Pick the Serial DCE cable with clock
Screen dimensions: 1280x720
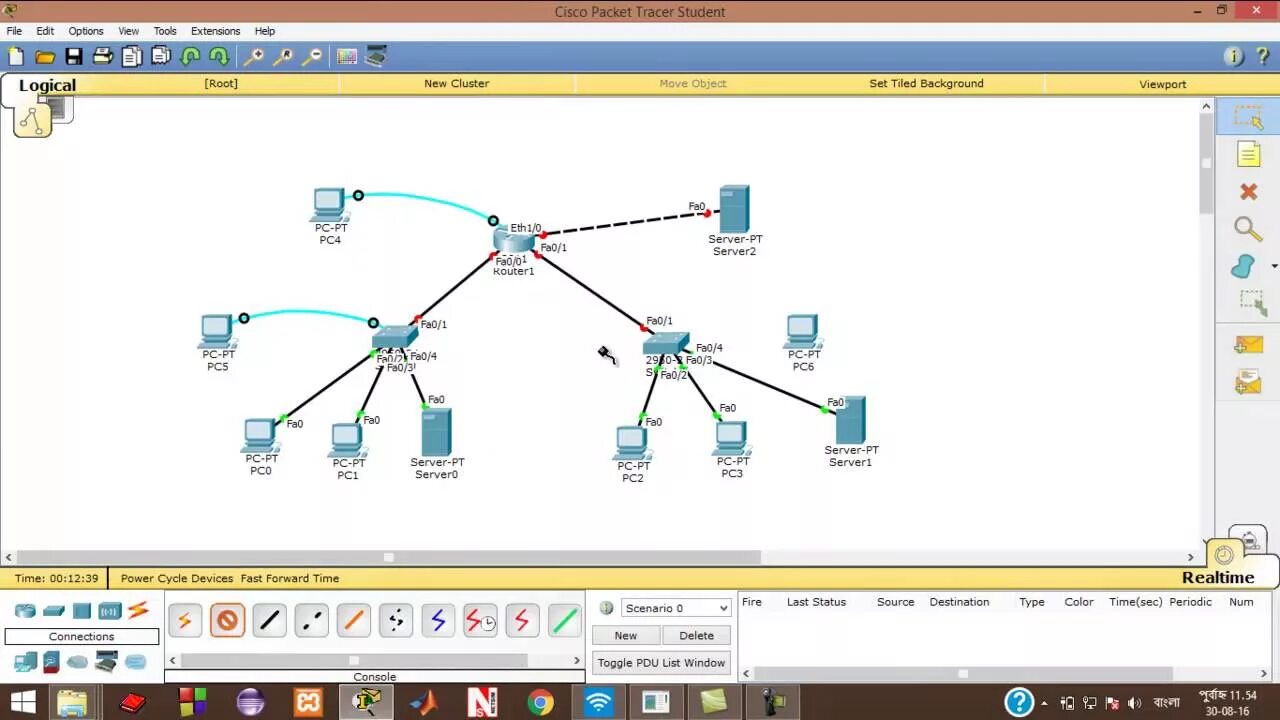(x=480, y=621)
